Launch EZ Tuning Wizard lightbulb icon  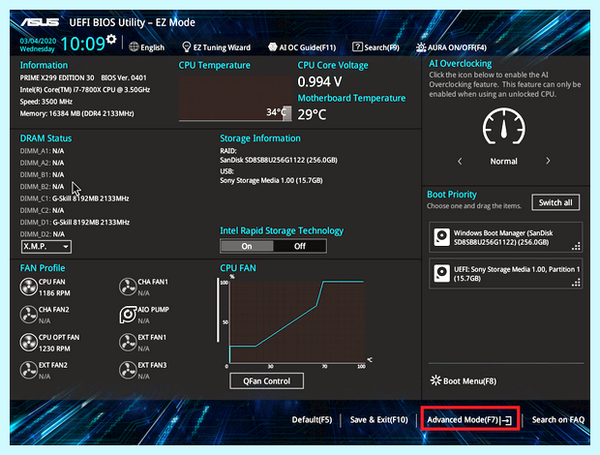pos(186,47)
